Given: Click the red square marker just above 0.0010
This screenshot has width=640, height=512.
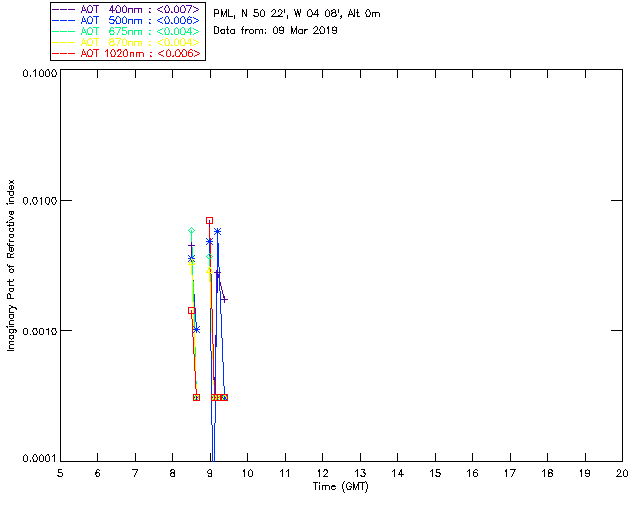Looking at the screenshot, I should (x=191, y=311).
